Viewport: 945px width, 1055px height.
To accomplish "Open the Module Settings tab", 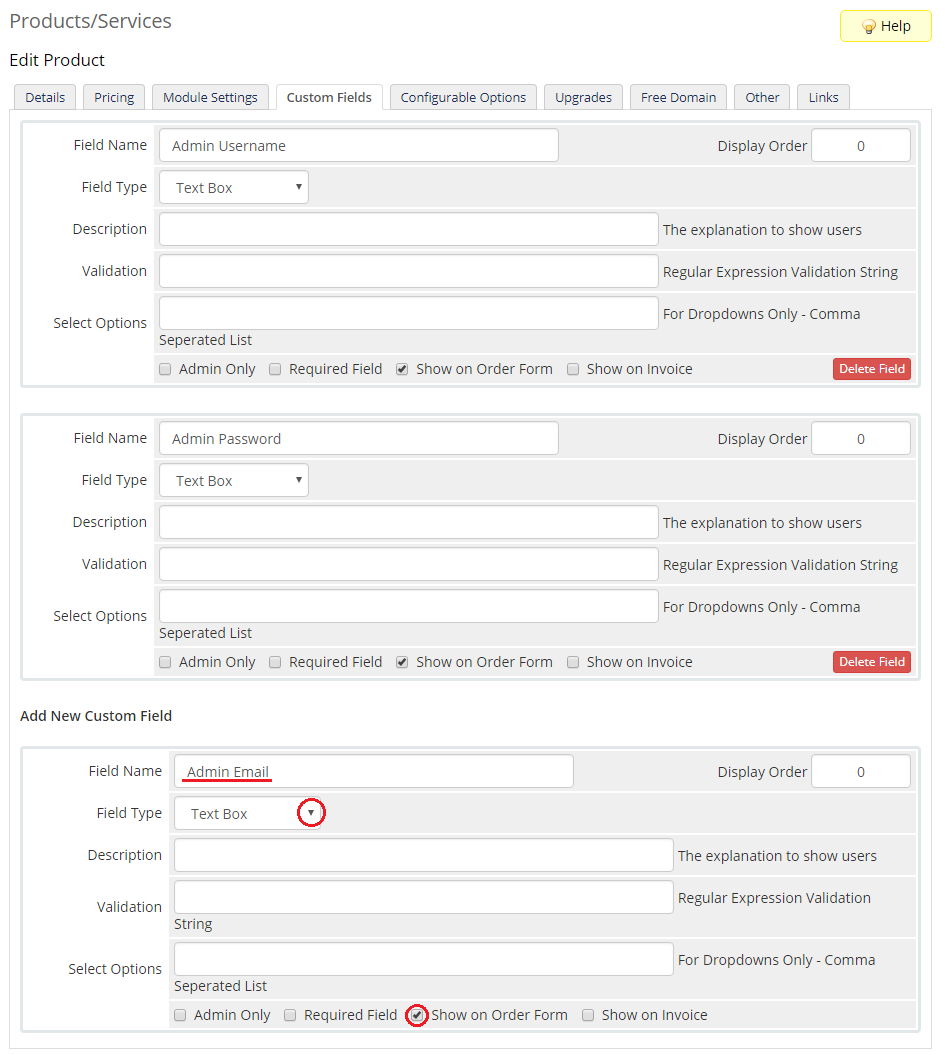I will pos(210,98).
